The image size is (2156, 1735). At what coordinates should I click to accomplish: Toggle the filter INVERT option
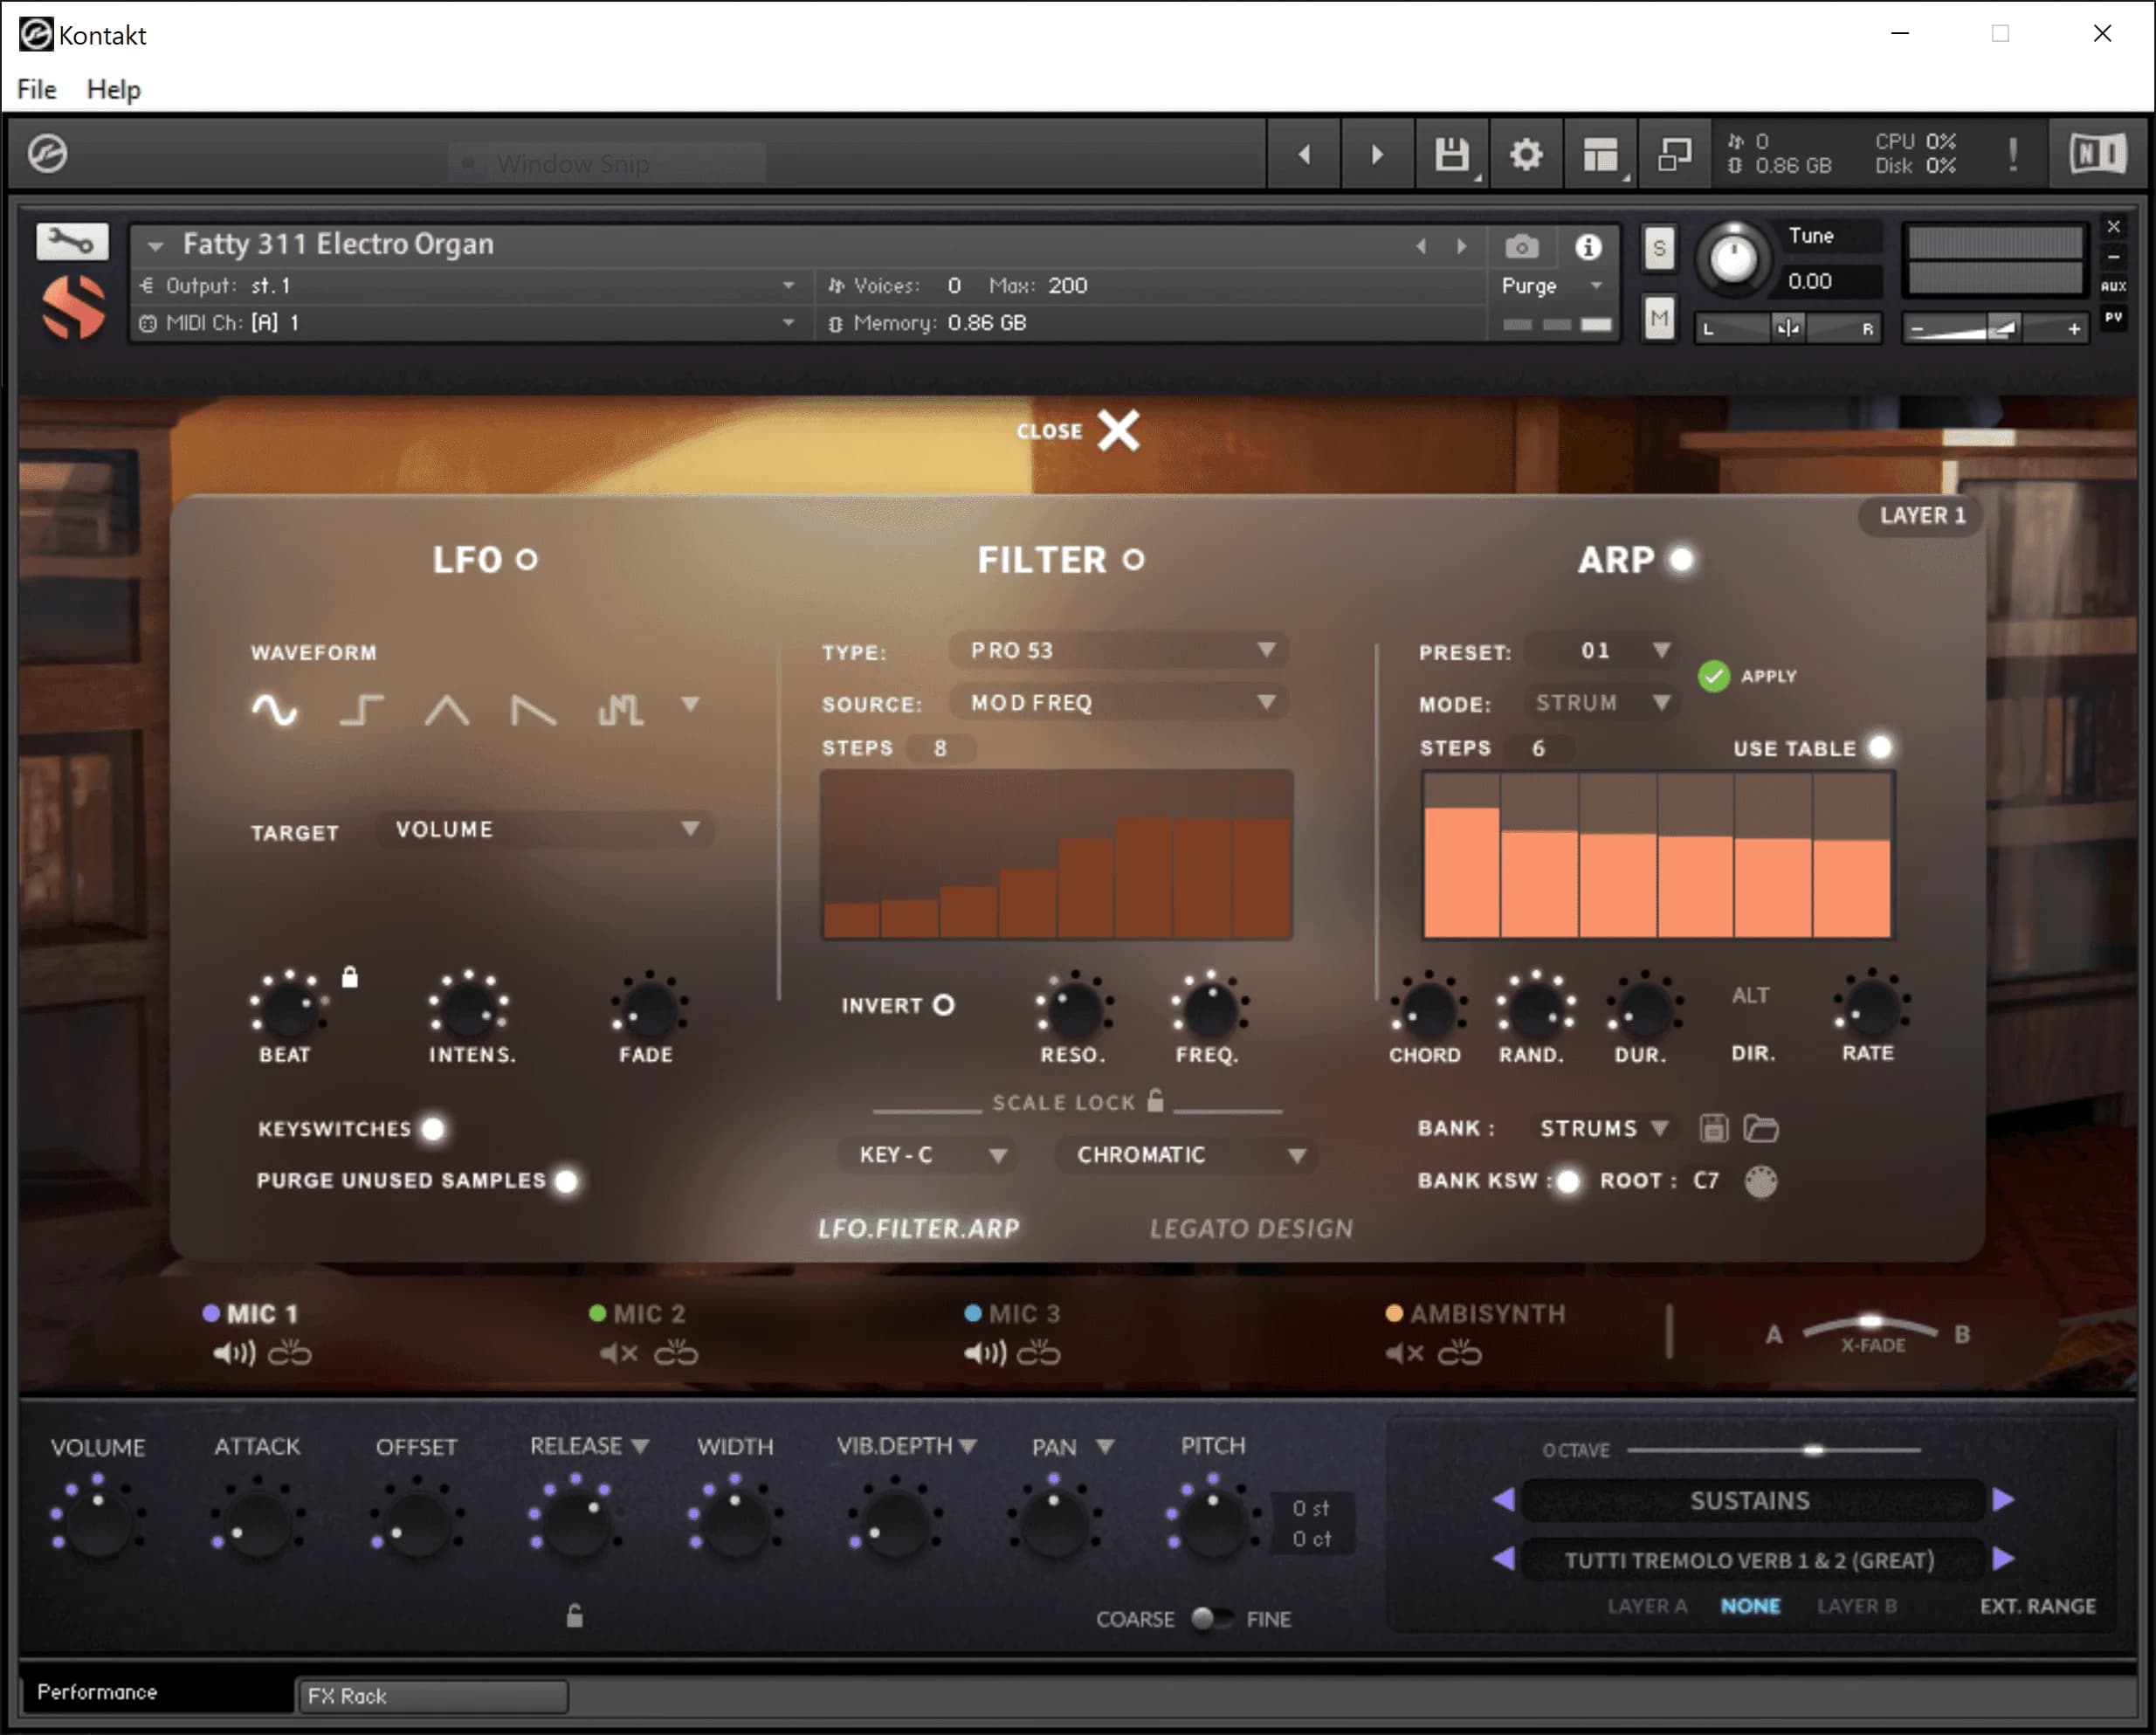pyautogui.click(x=943, y=1005)
